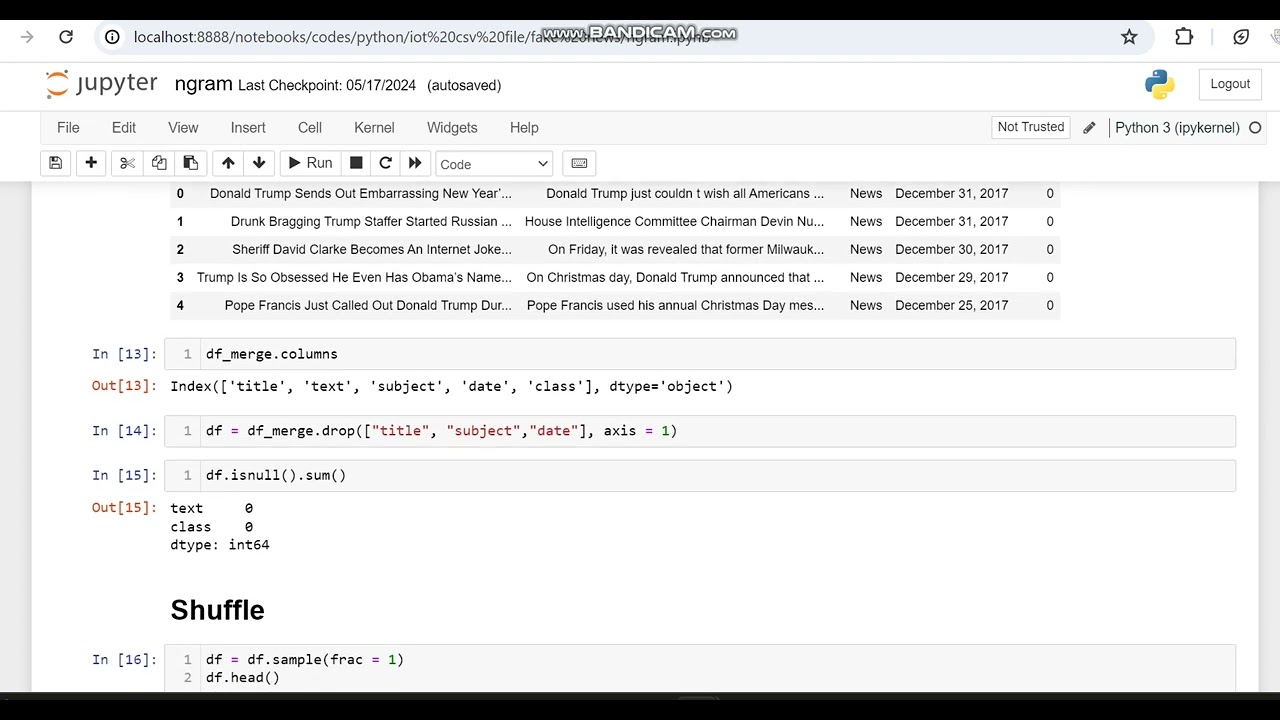1280x720 pixels.
Task: Click the Python logo icon
Action: coord(1160,85)
